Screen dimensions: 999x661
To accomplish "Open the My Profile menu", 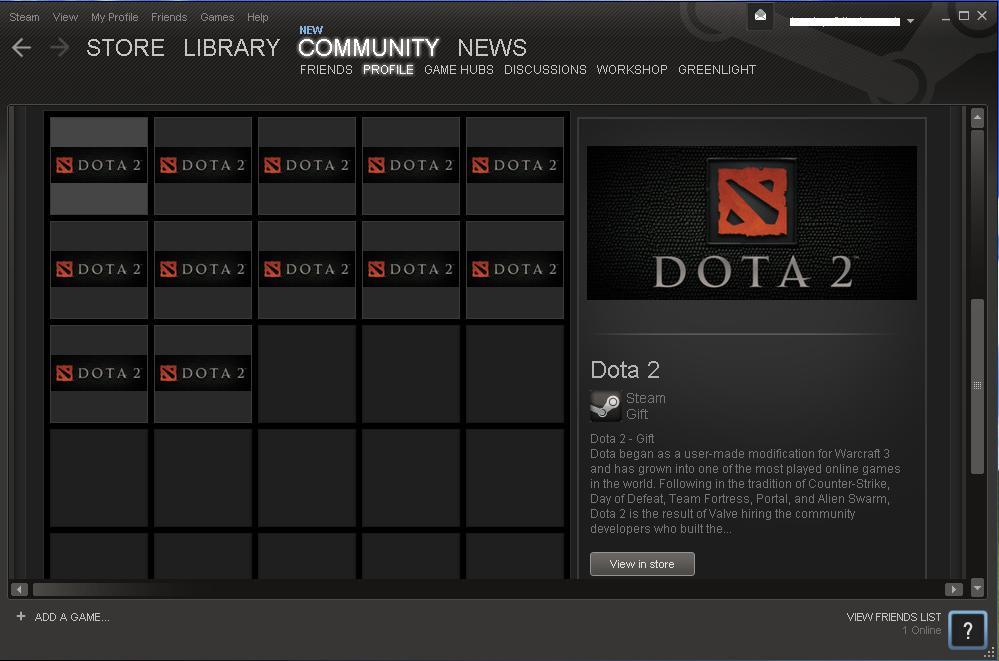I will pyautogui.click(x=115, y=17).
